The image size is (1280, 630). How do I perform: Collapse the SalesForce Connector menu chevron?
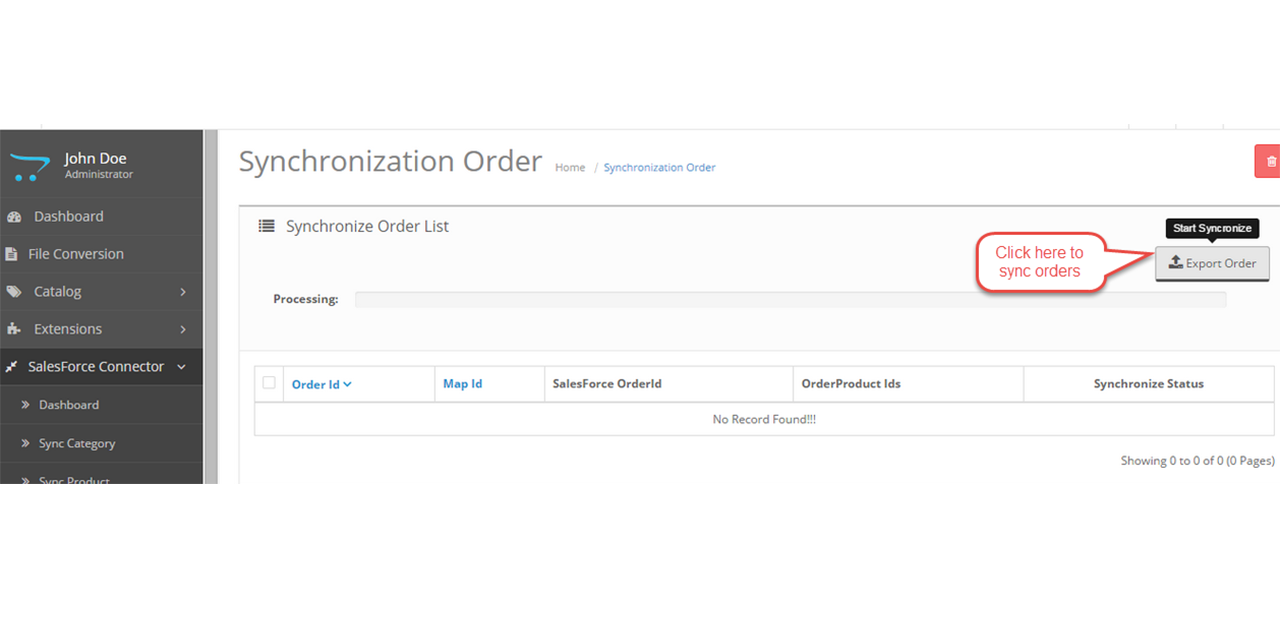coord(181,367)
